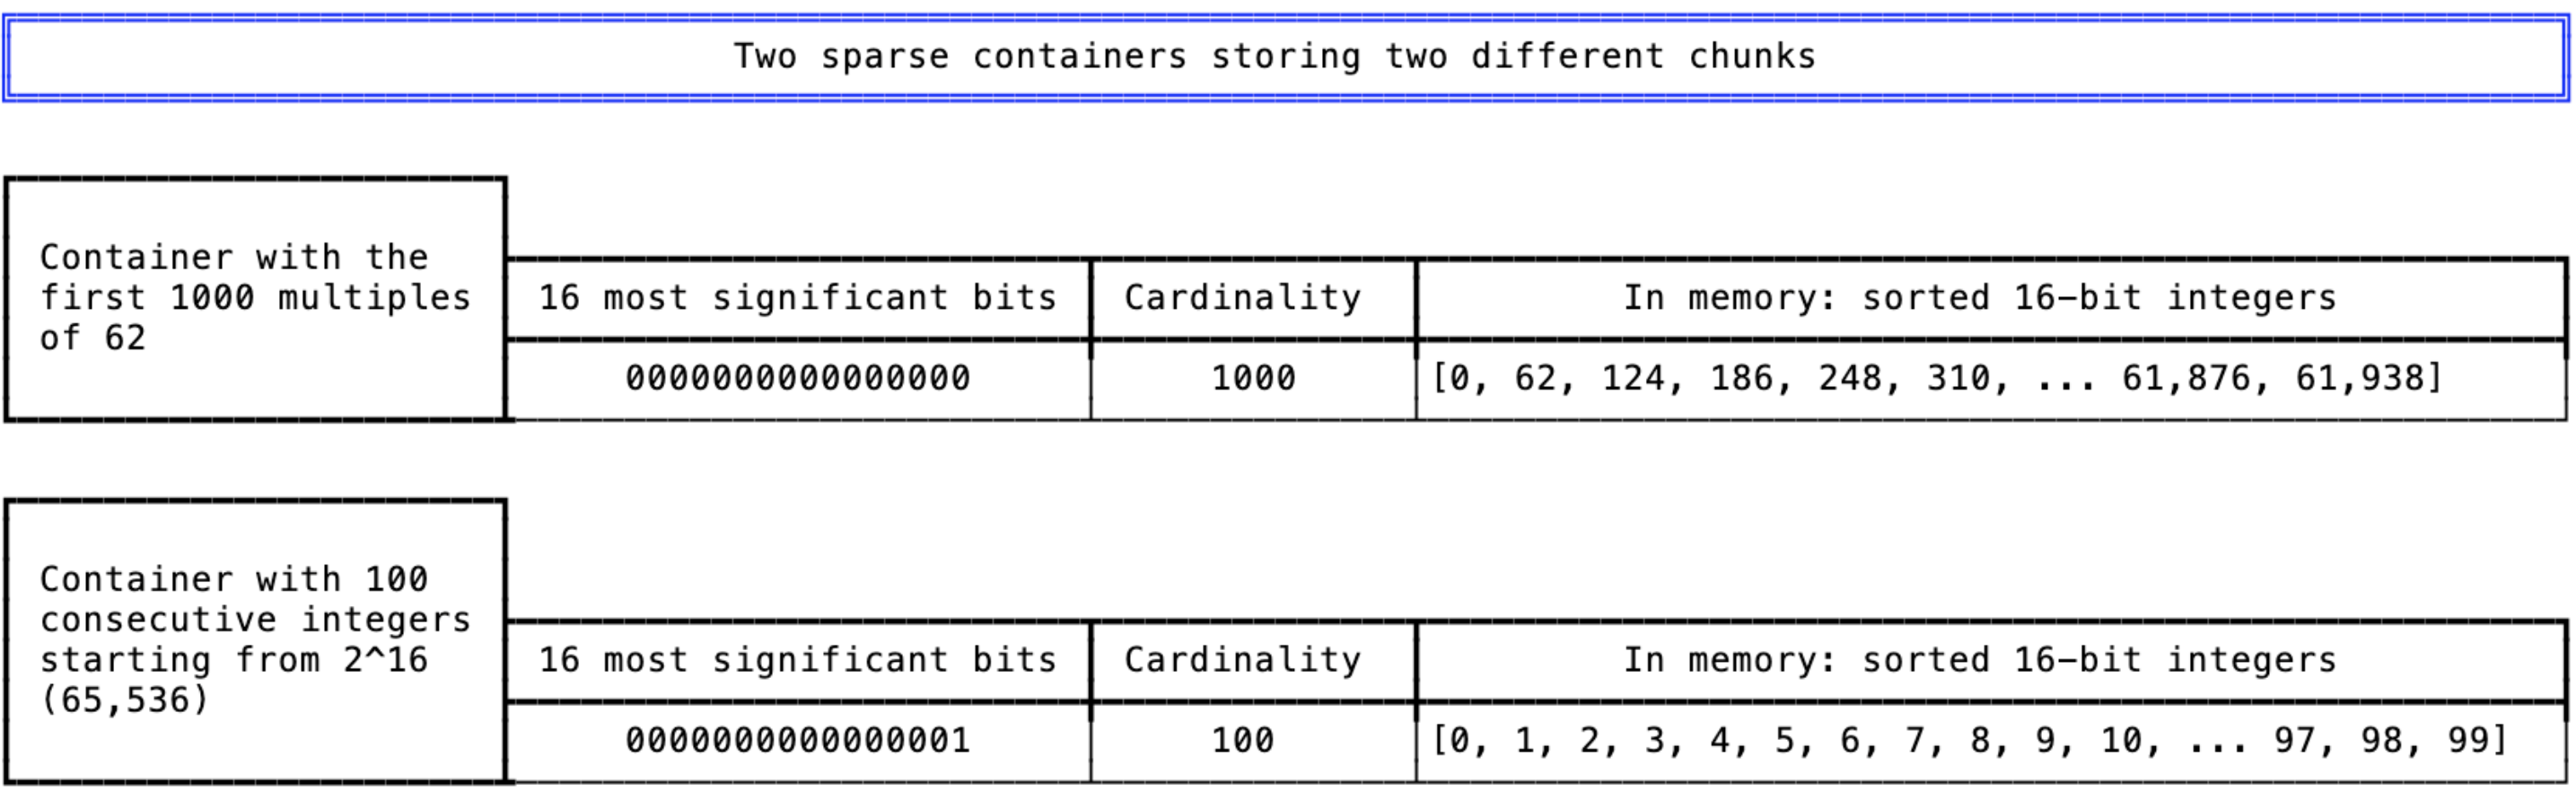The height and width of the screenshot is (801, 2576).
Task: Click the first 'Cardinality' header cell
Action: pos(1253,299)
